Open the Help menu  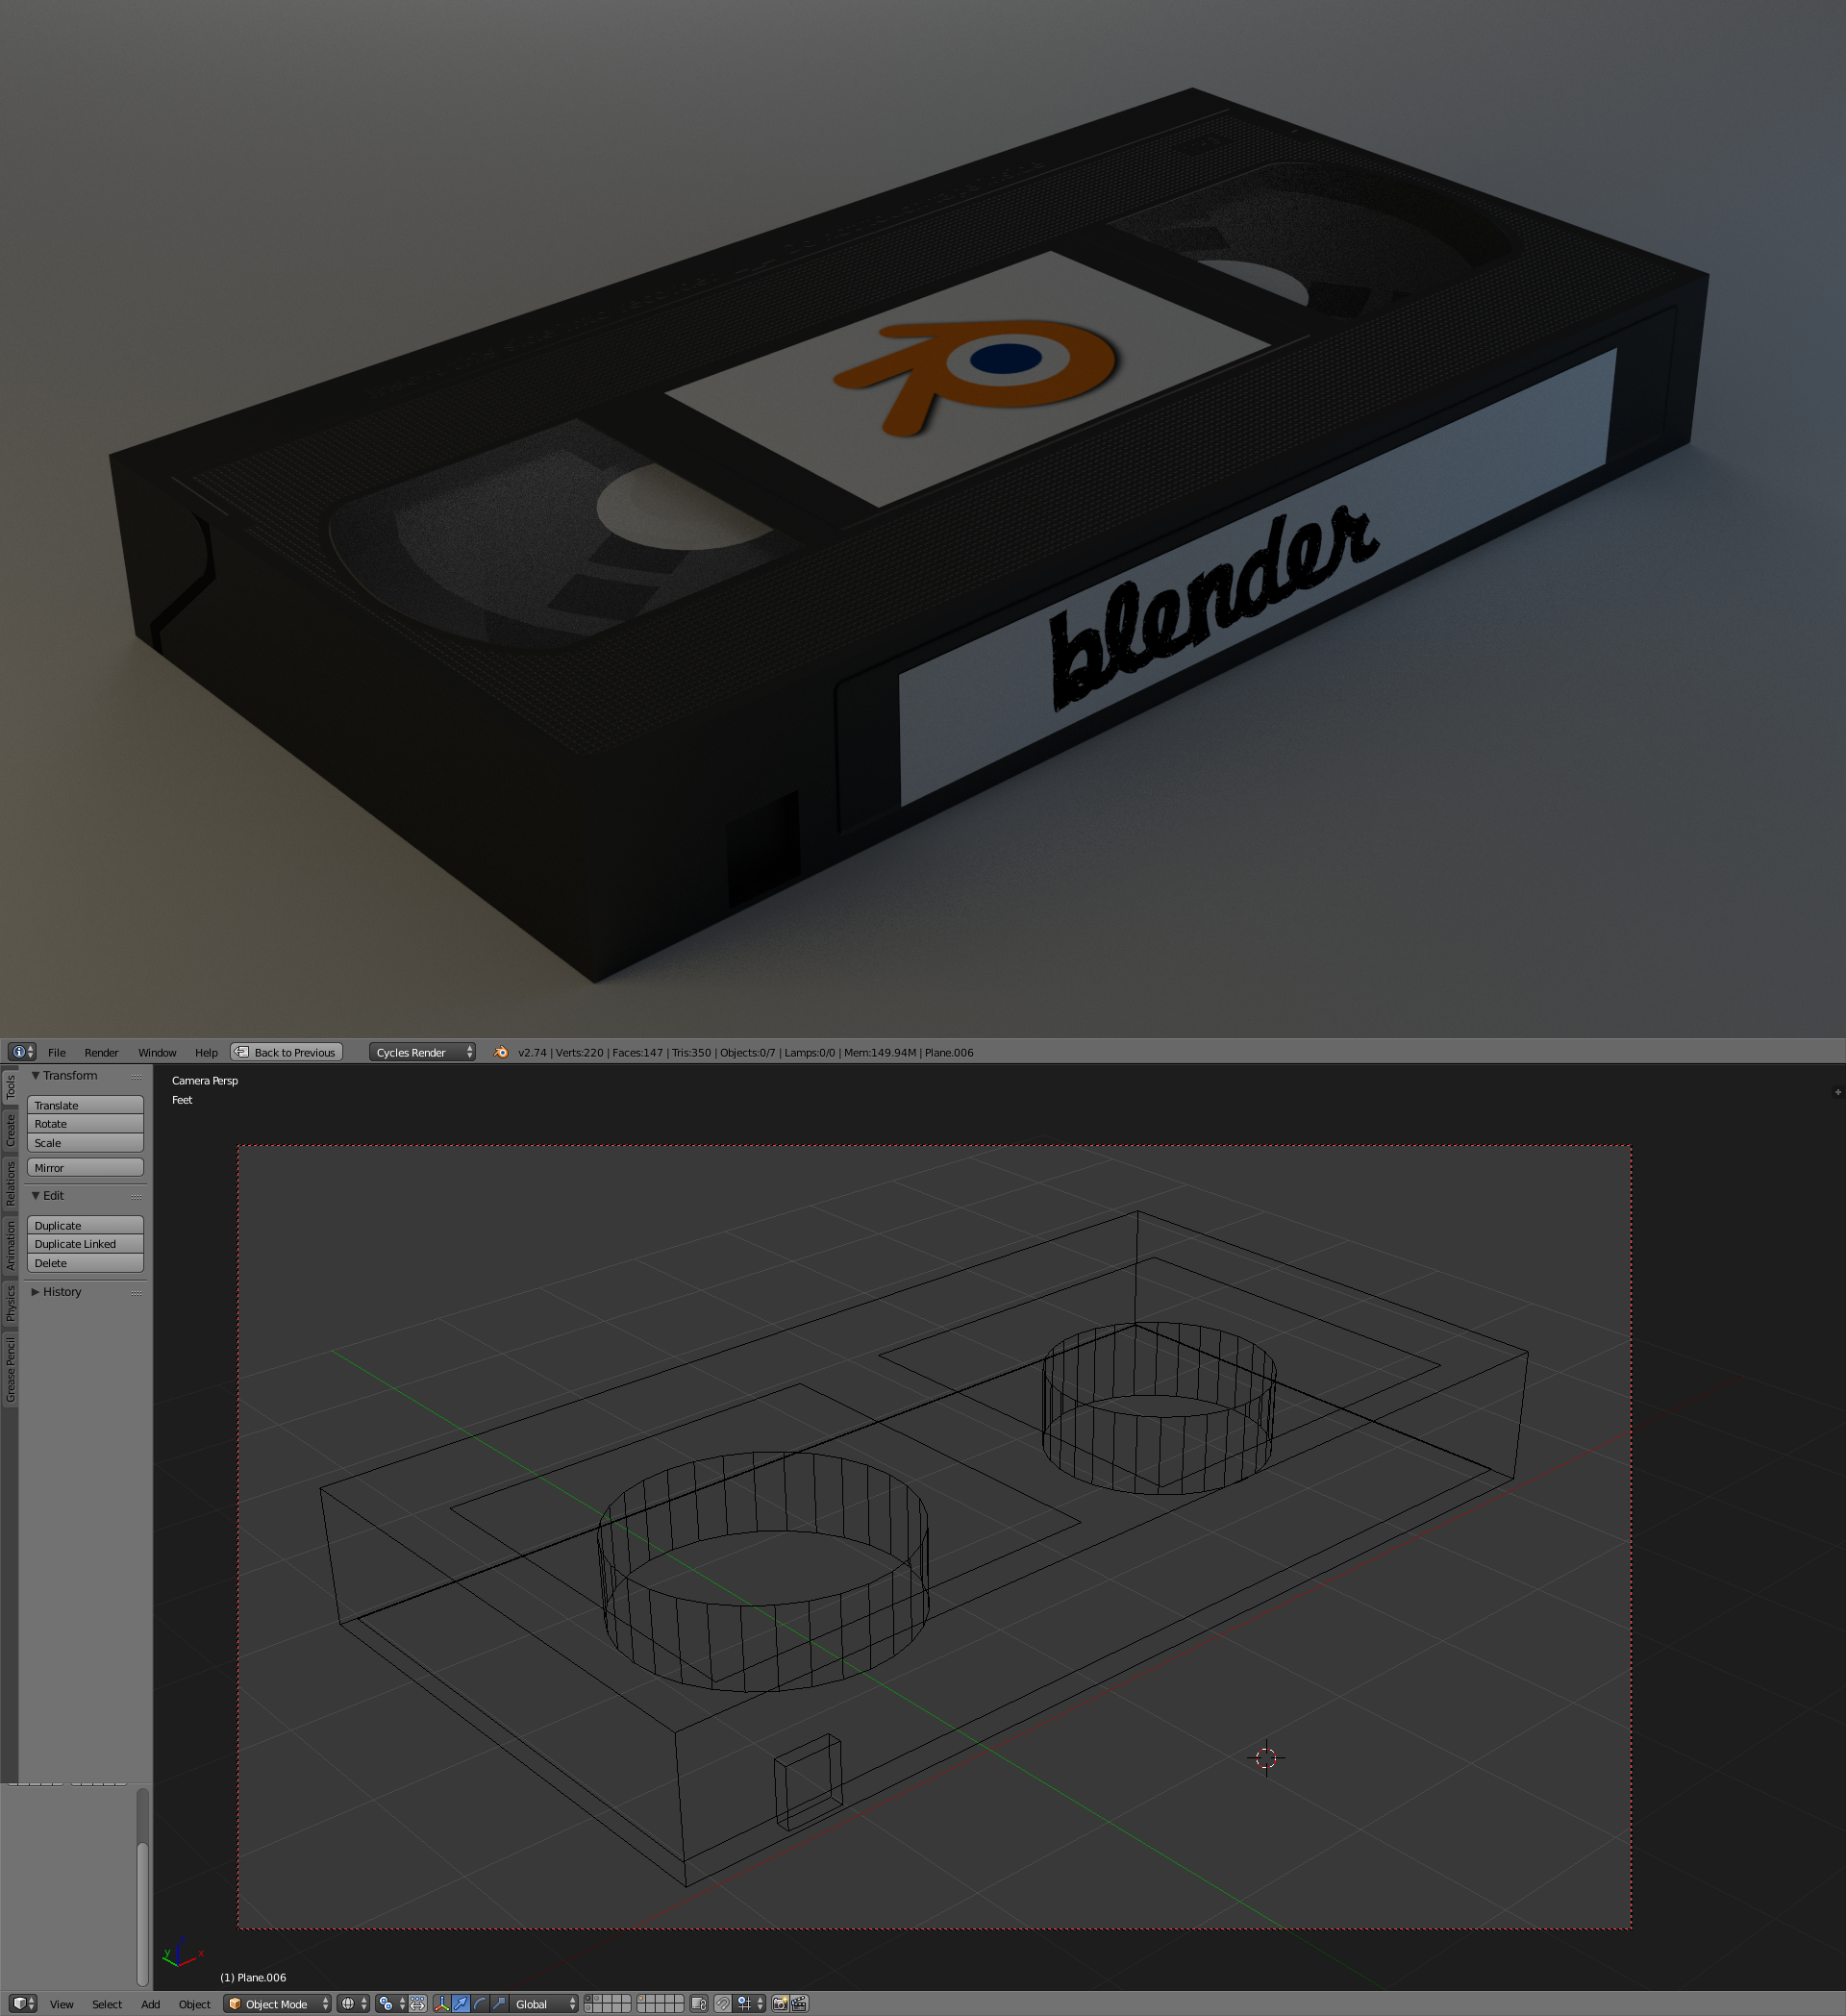pyautogui.click(x=206, y=1052)
